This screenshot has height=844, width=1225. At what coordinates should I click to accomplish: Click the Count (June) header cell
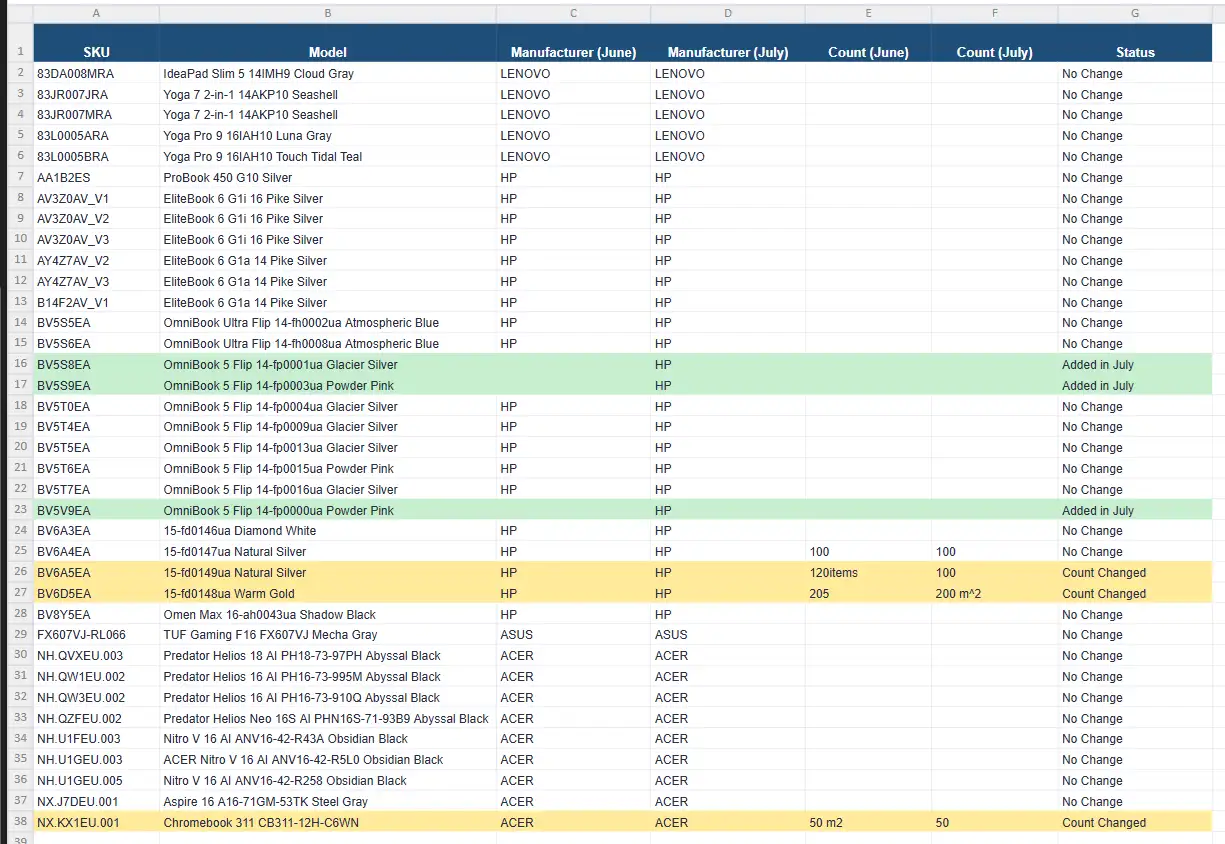[x=868, y=43]
